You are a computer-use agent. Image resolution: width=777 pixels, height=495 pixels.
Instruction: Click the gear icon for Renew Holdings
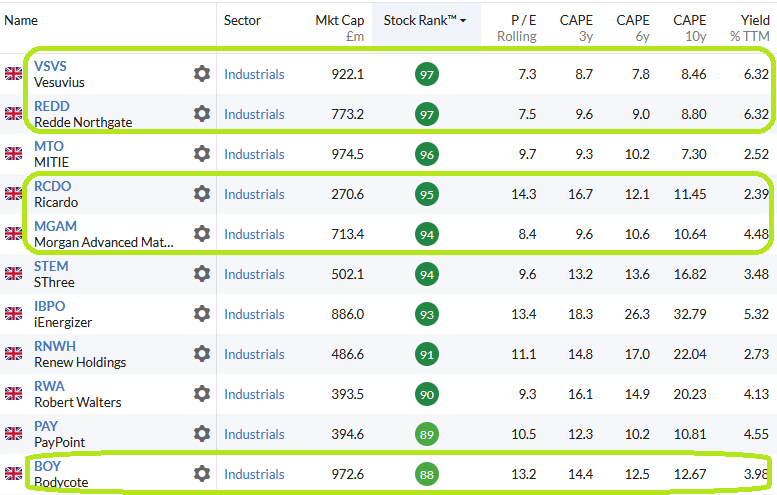202,354
